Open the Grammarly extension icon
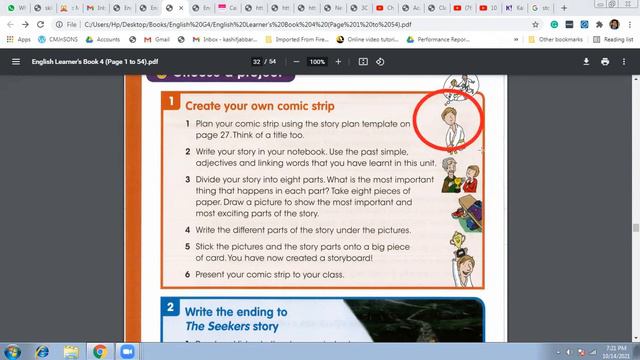Viewport: 640px width, 360px height. pos(554,24)
